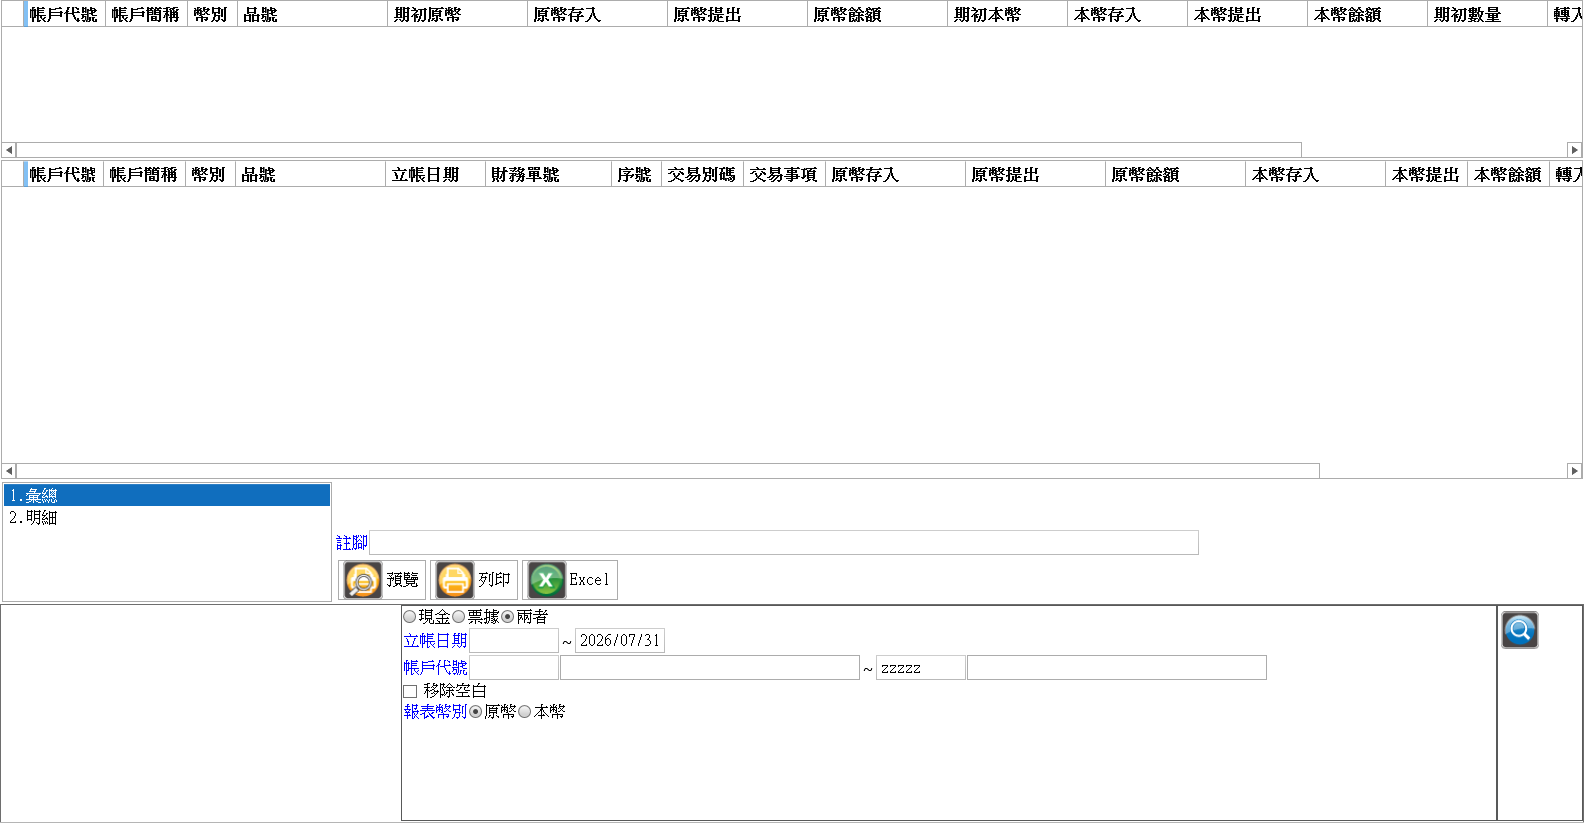Select the 1.彙總 list item

[x=167, y=495]
